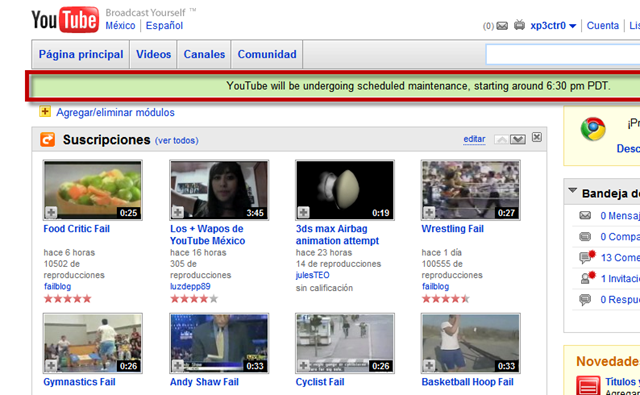Image resolution: width=640 pixels, height=395 pixels.
Task: Add Food Critic Fail to queue plus icon
Action: pos(51,212)
